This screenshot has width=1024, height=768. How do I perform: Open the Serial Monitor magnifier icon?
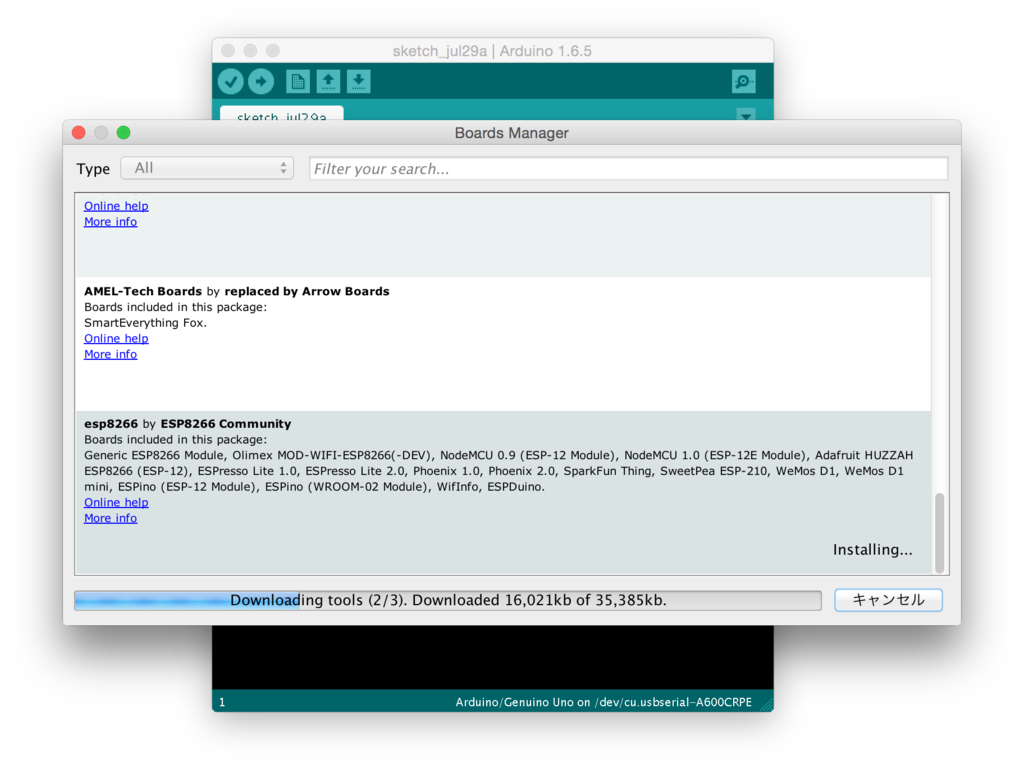(744, 82)
